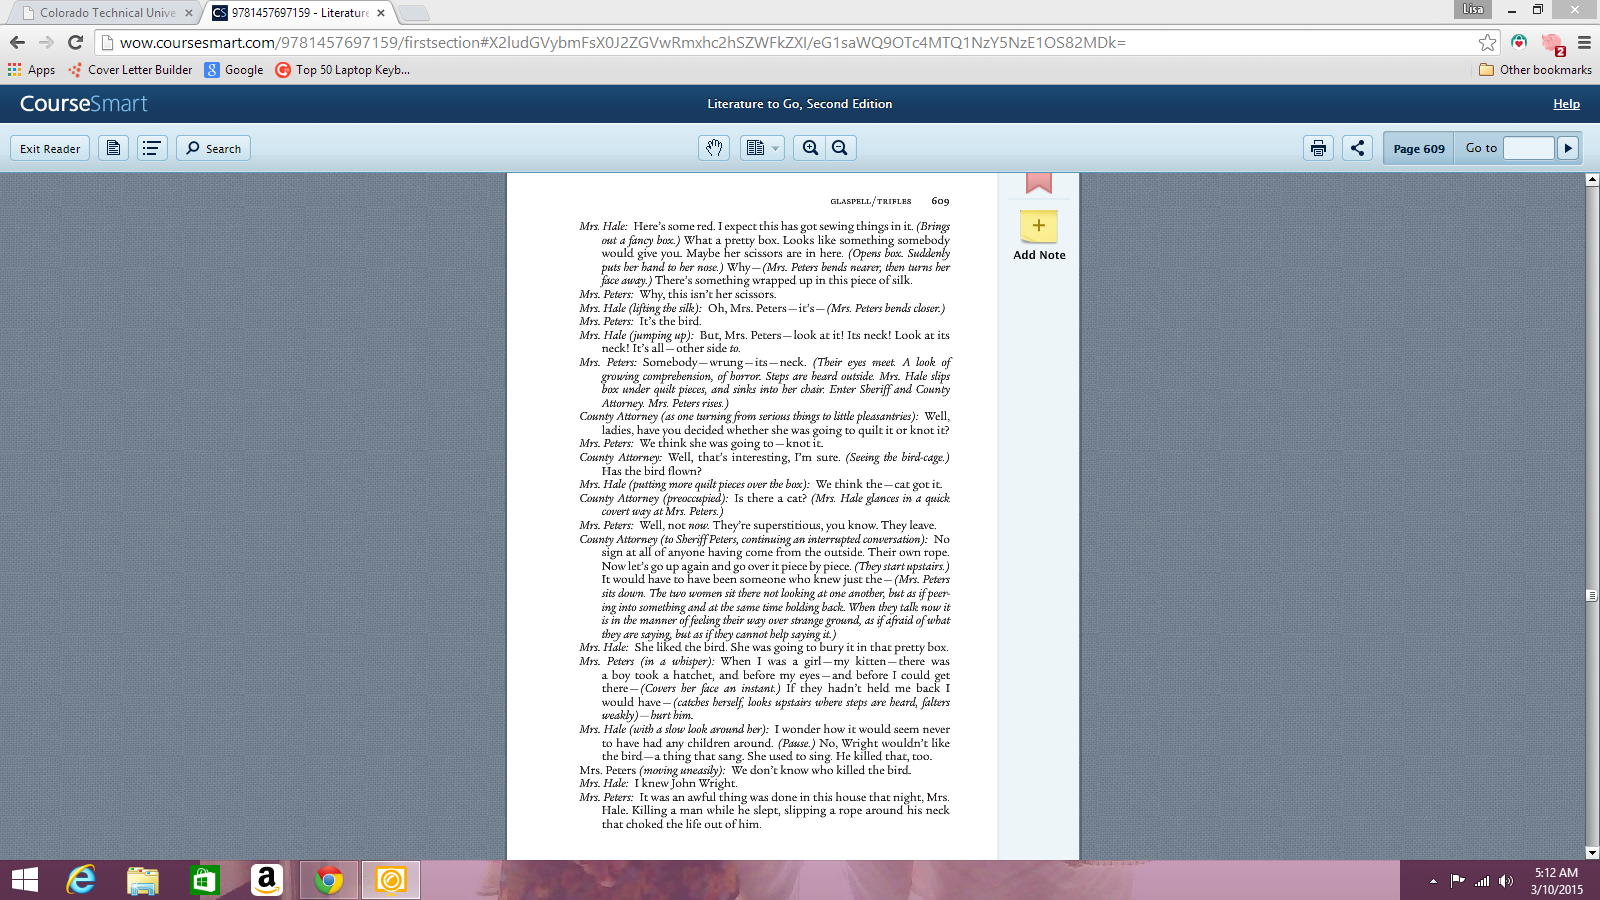Click the extension icon with red badge 2
The width and height of the screenshot is (1600, 900).
pyautogui.click(x=1552, y=43)
